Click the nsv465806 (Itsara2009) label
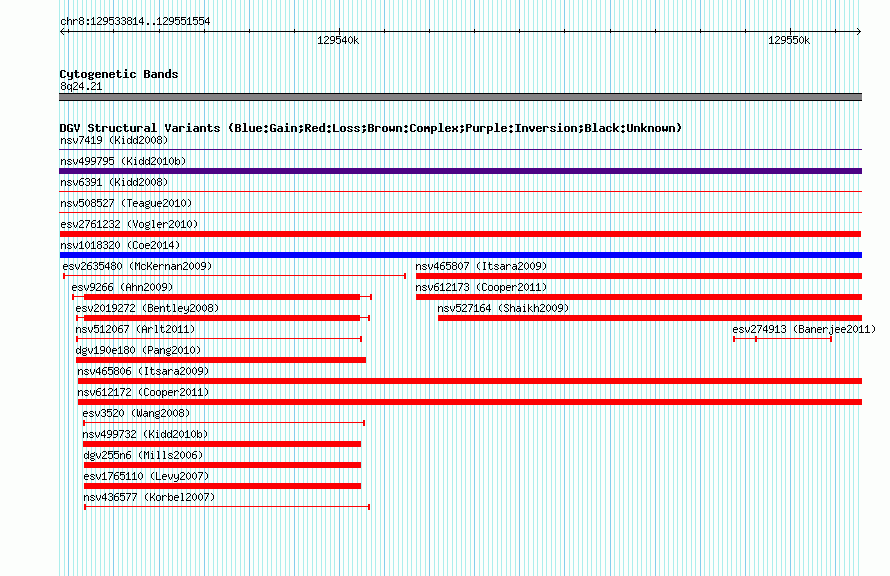 pos(143,371)
